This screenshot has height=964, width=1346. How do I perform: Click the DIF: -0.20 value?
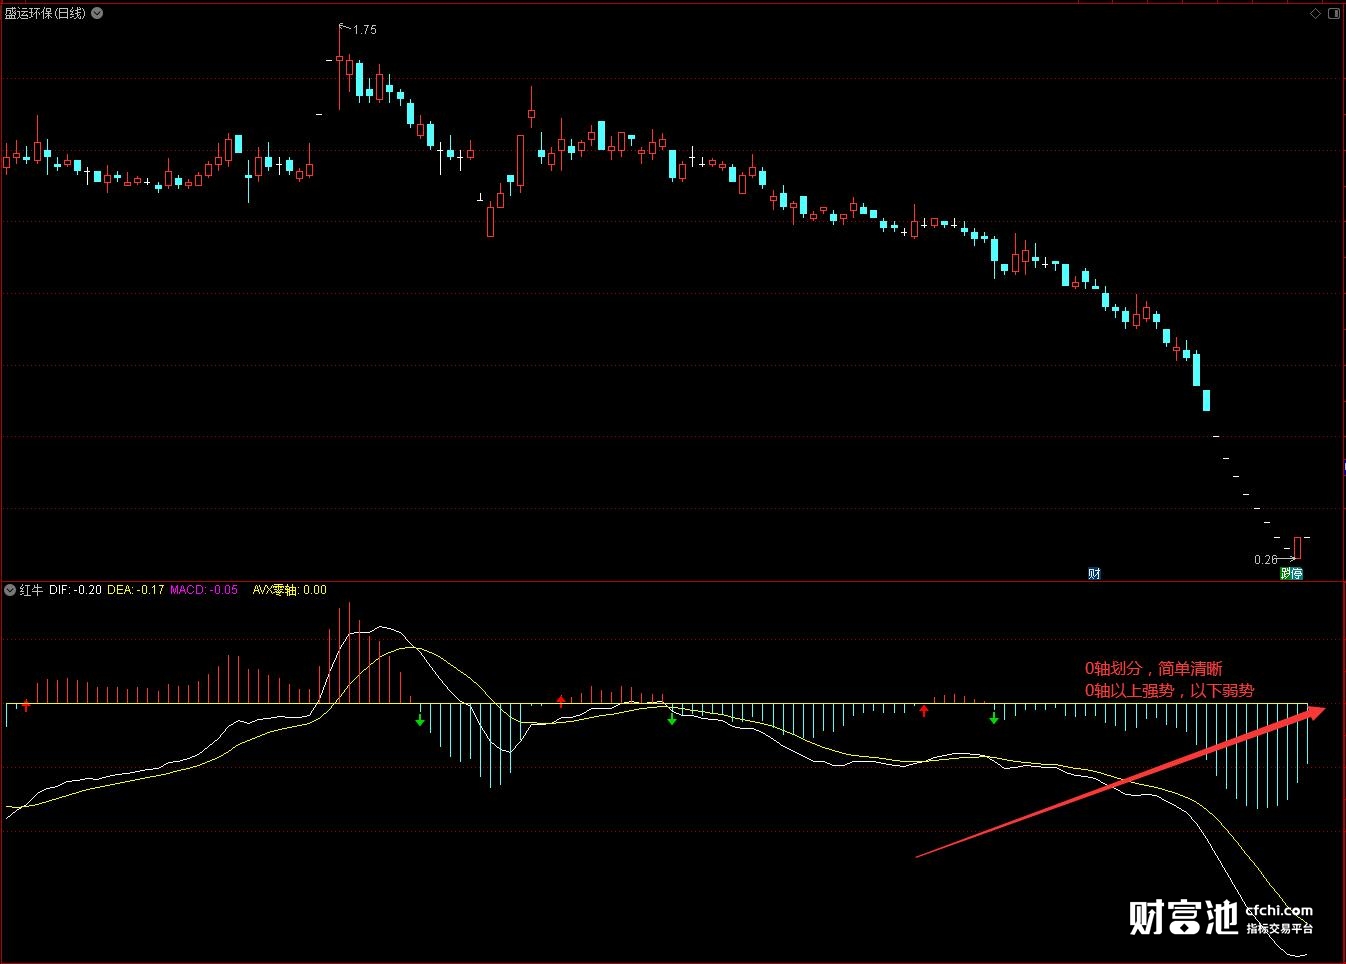click(x=76, y=590)
